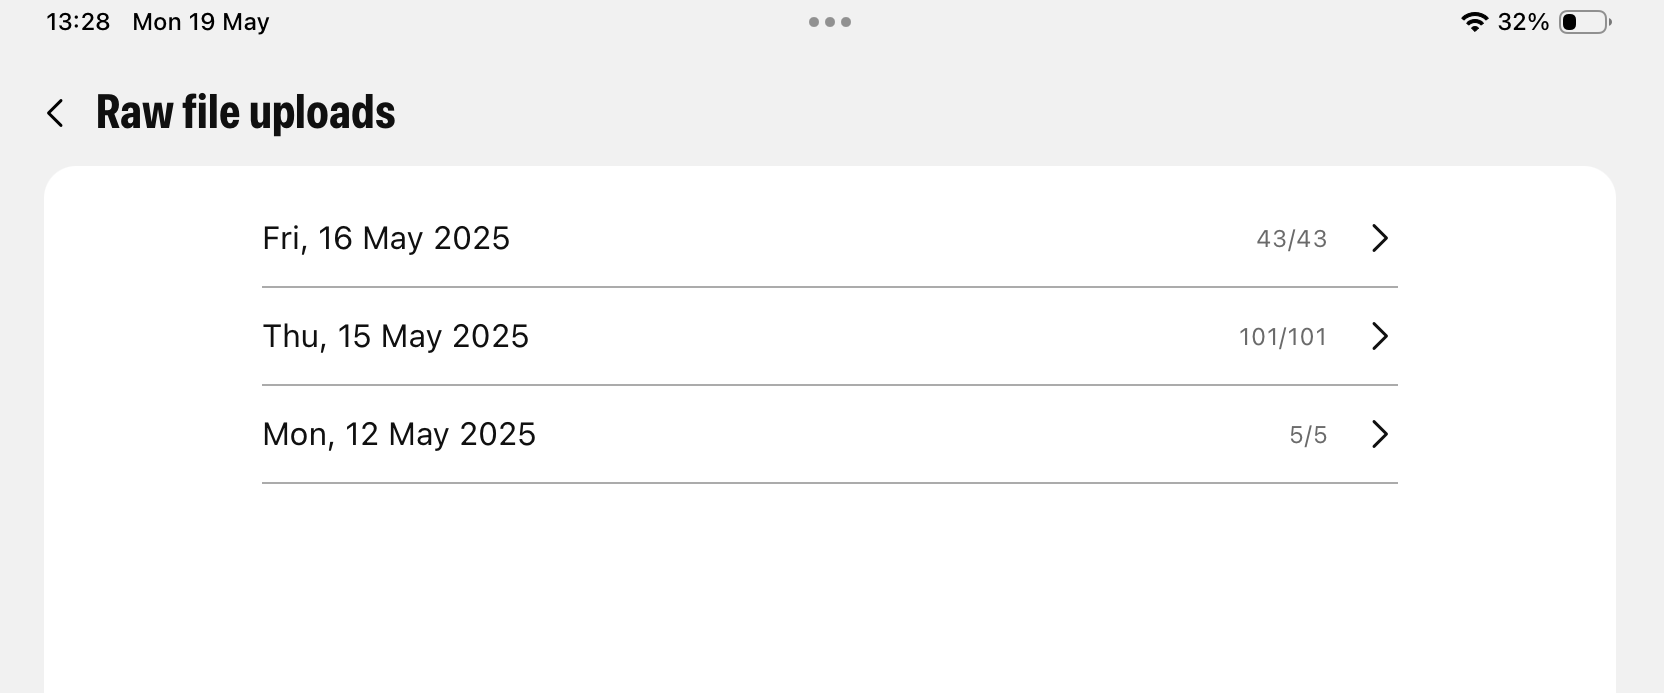
Task: Expand the Mon, 12 May 2025 entry
Action: tap(700, 435)
